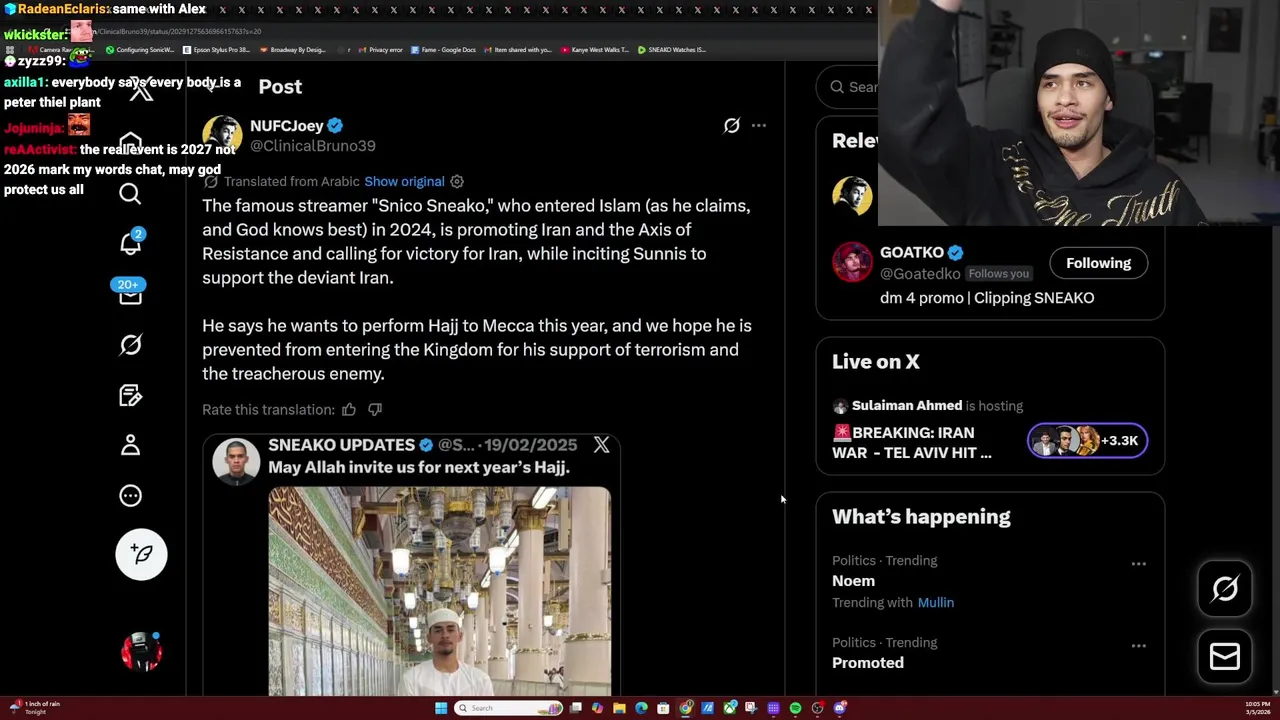Rate translation thumbs up
The image size is (1280, 720).
[349, 409]
